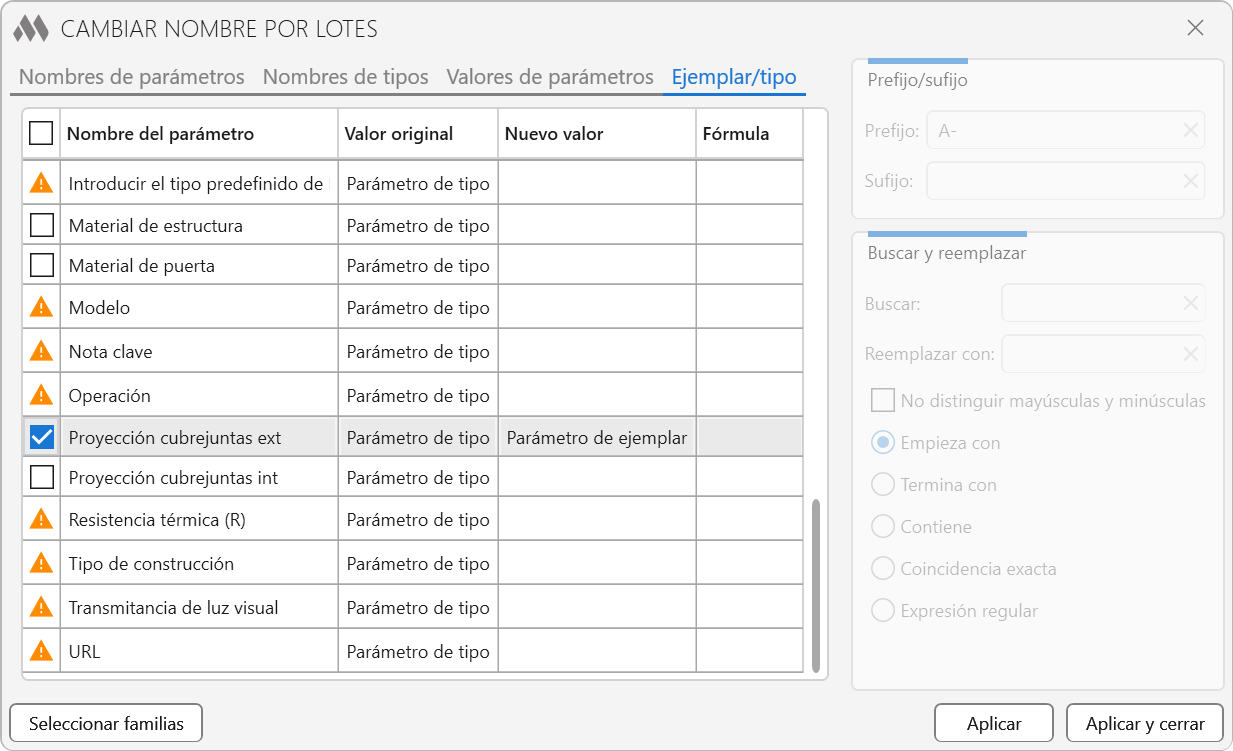Select the Contiene radio option
1233x751 pixels.
882,527
